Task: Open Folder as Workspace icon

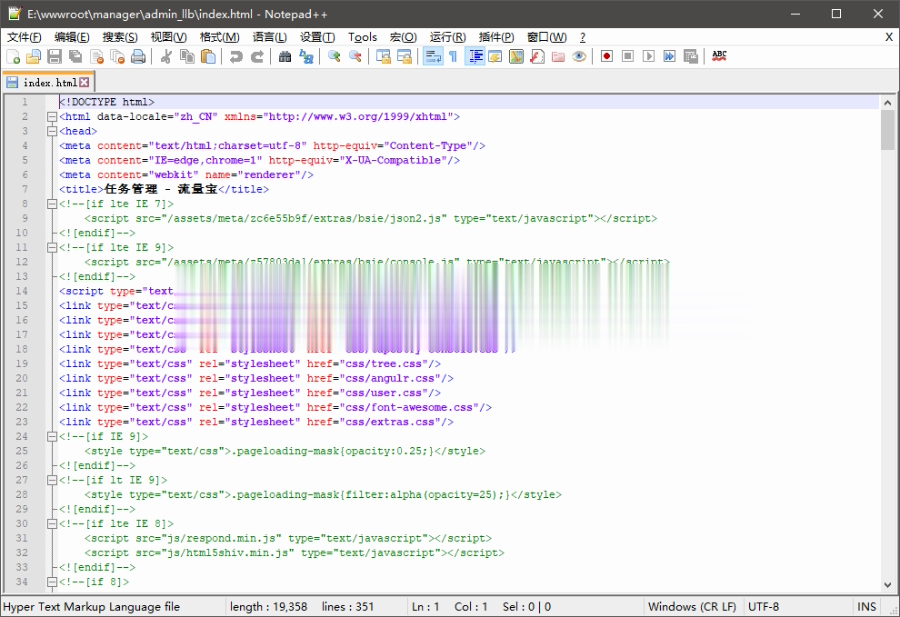Action: (x=558, y=56)
